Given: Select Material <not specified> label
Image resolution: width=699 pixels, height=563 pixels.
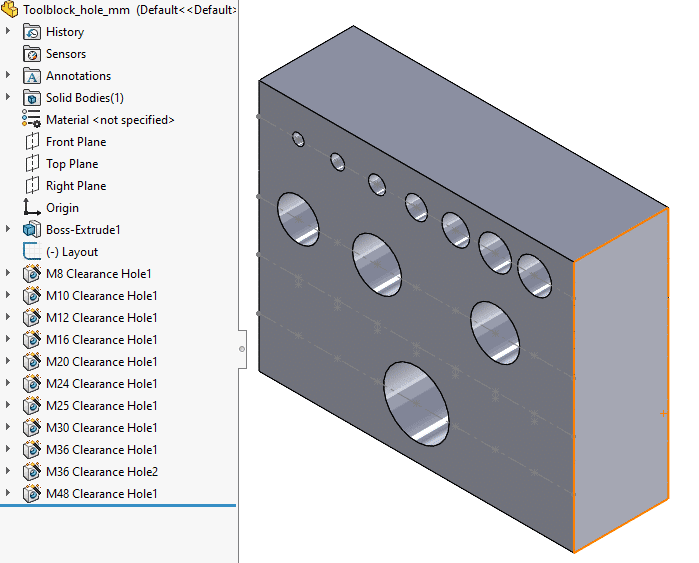Looking at the screenshot, I should [x=110, y=120].
